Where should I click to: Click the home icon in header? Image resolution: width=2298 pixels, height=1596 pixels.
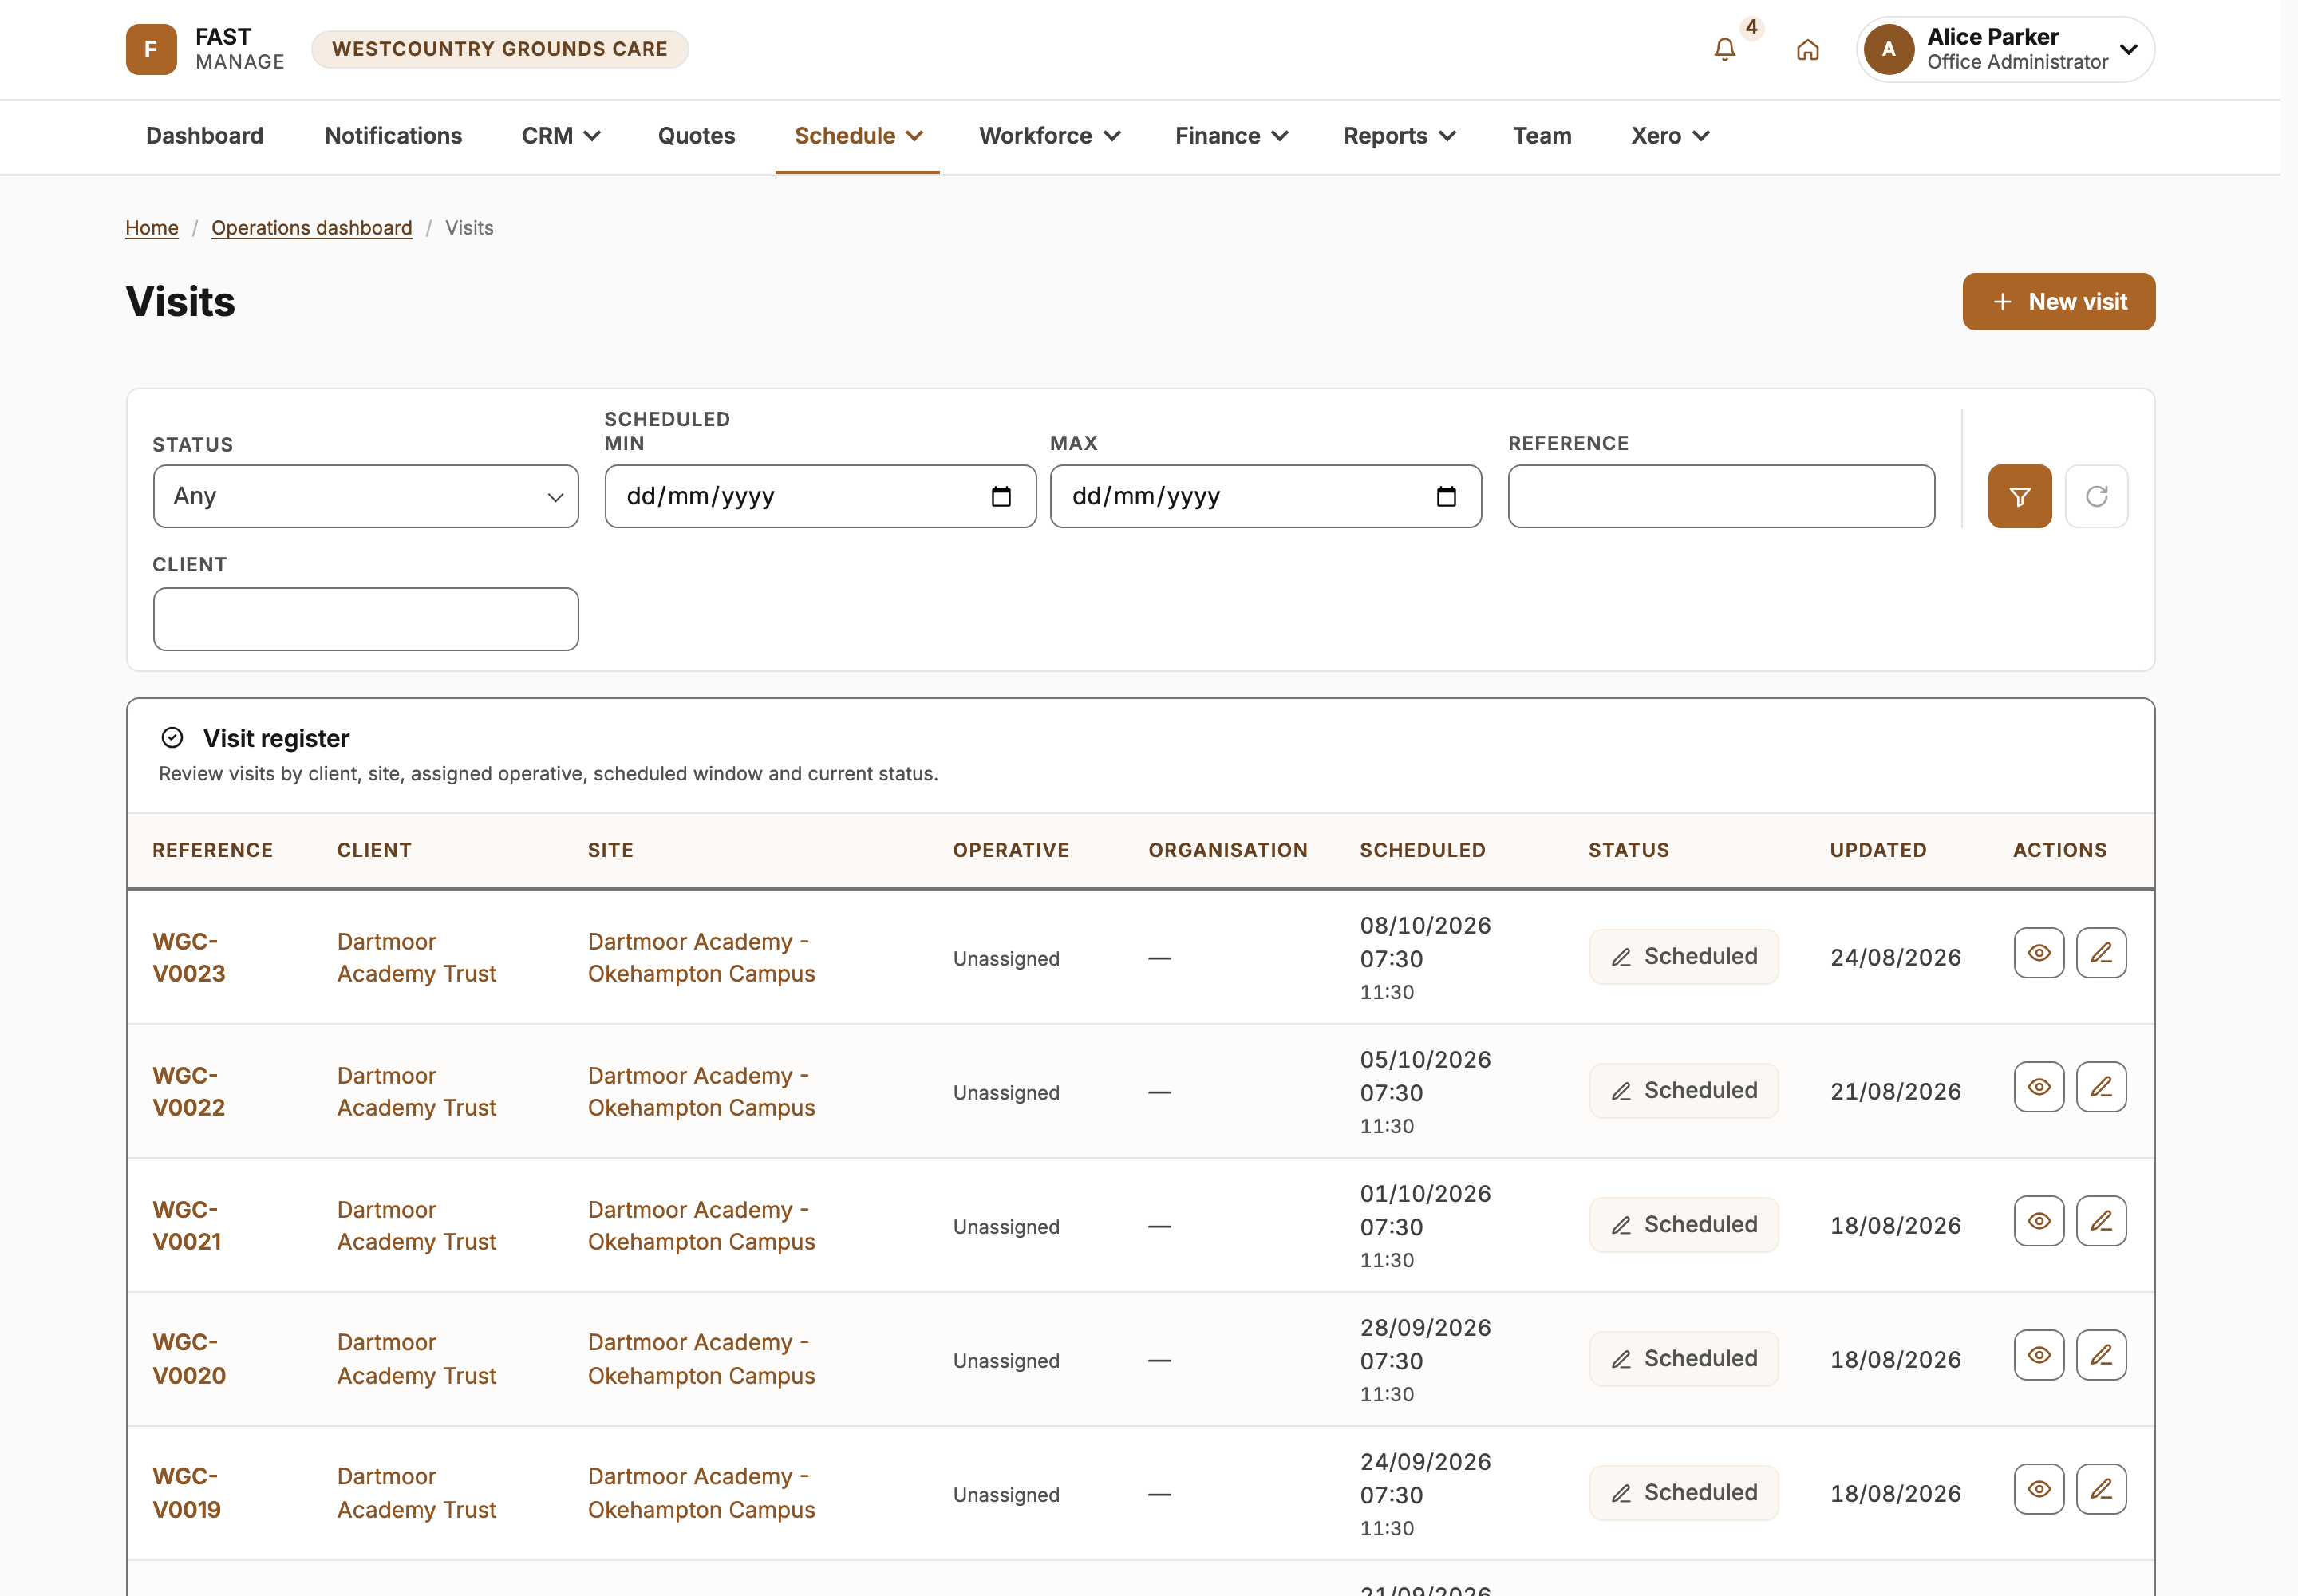1808,49
